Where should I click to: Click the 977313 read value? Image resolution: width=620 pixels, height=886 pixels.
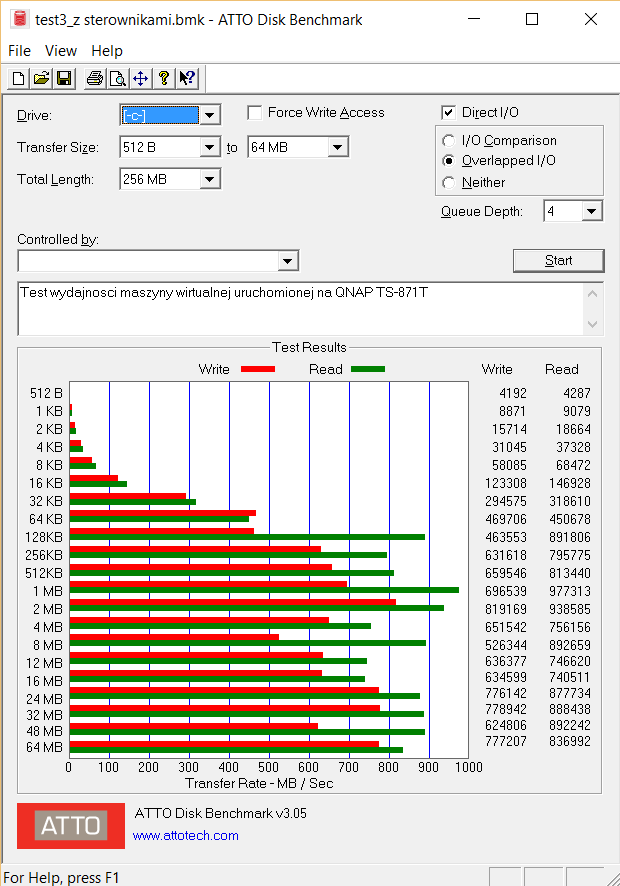click(x=570, y=591)
